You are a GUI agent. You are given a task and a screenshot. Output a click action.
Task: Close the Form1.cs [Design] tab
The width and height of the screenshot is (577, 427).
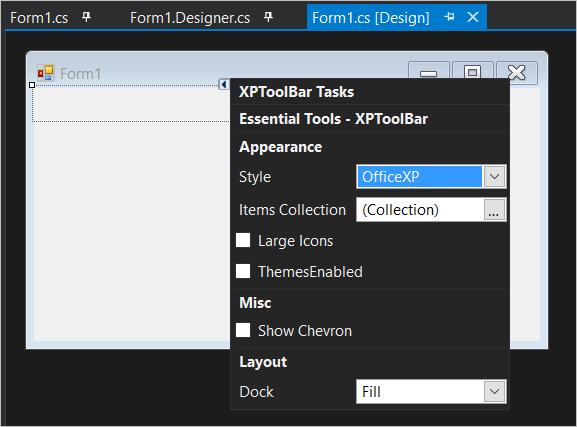[x=473, y=17]
